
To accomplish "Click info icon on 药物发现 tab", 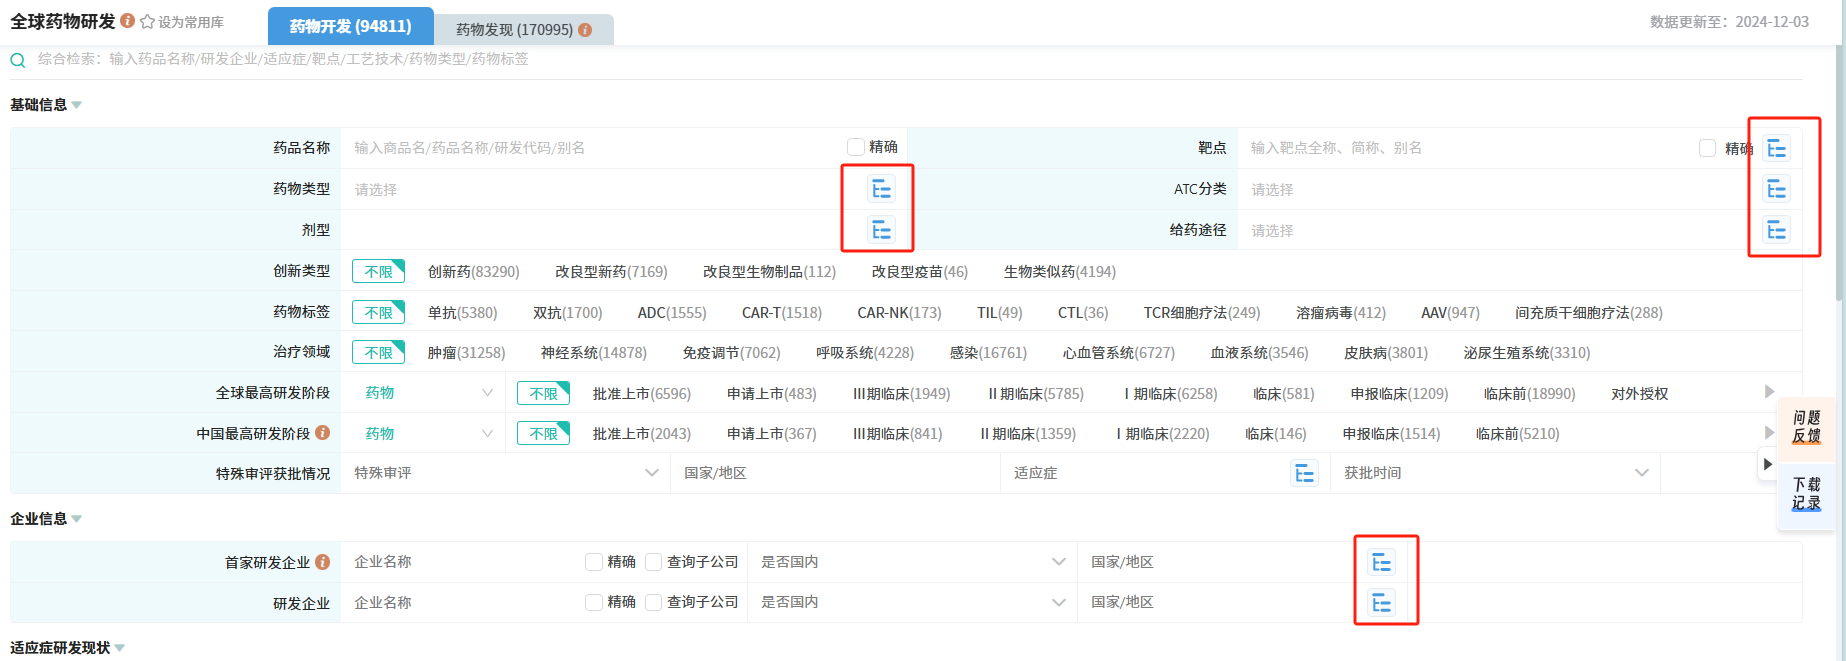I will coord(585,30).
